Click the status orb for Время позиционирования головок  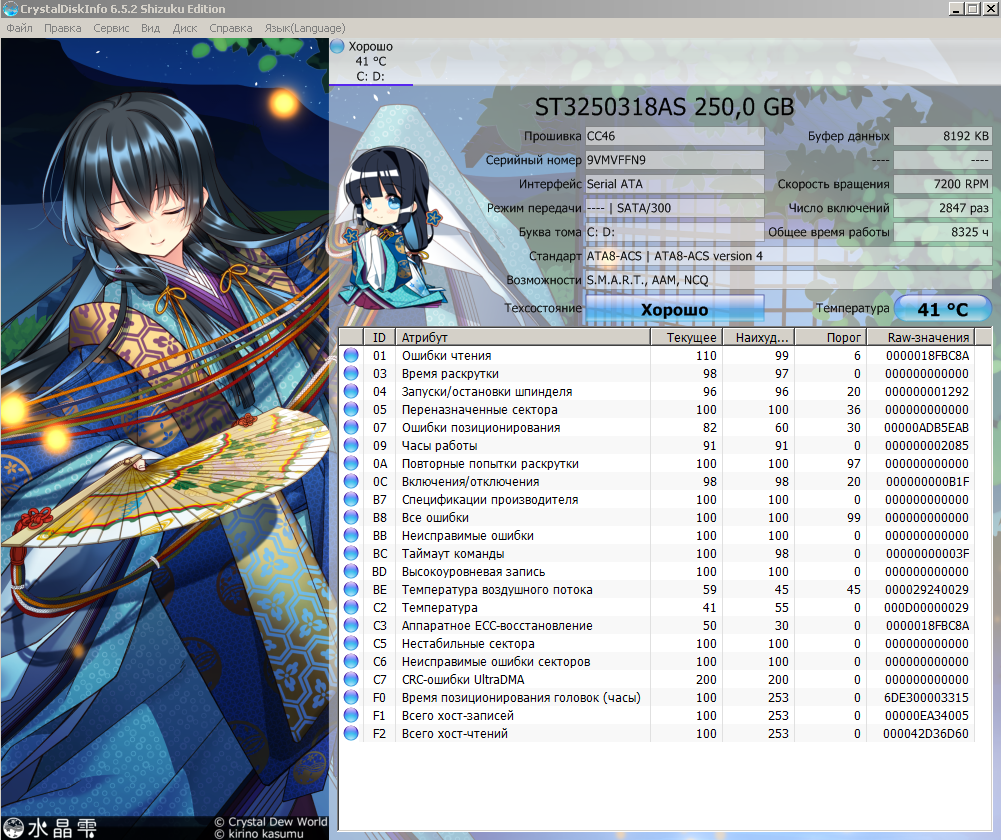coord(350,697)
